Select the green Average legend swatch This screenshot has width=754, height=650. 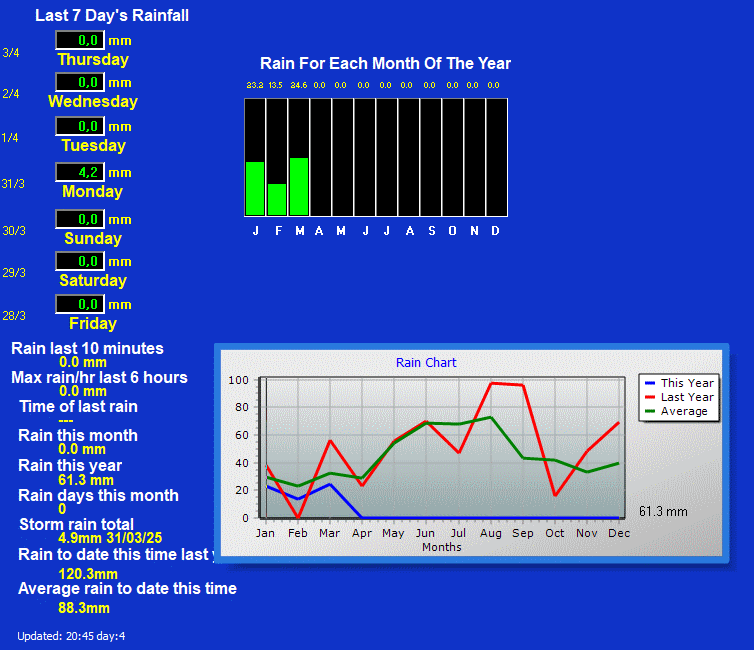point(650,411)
